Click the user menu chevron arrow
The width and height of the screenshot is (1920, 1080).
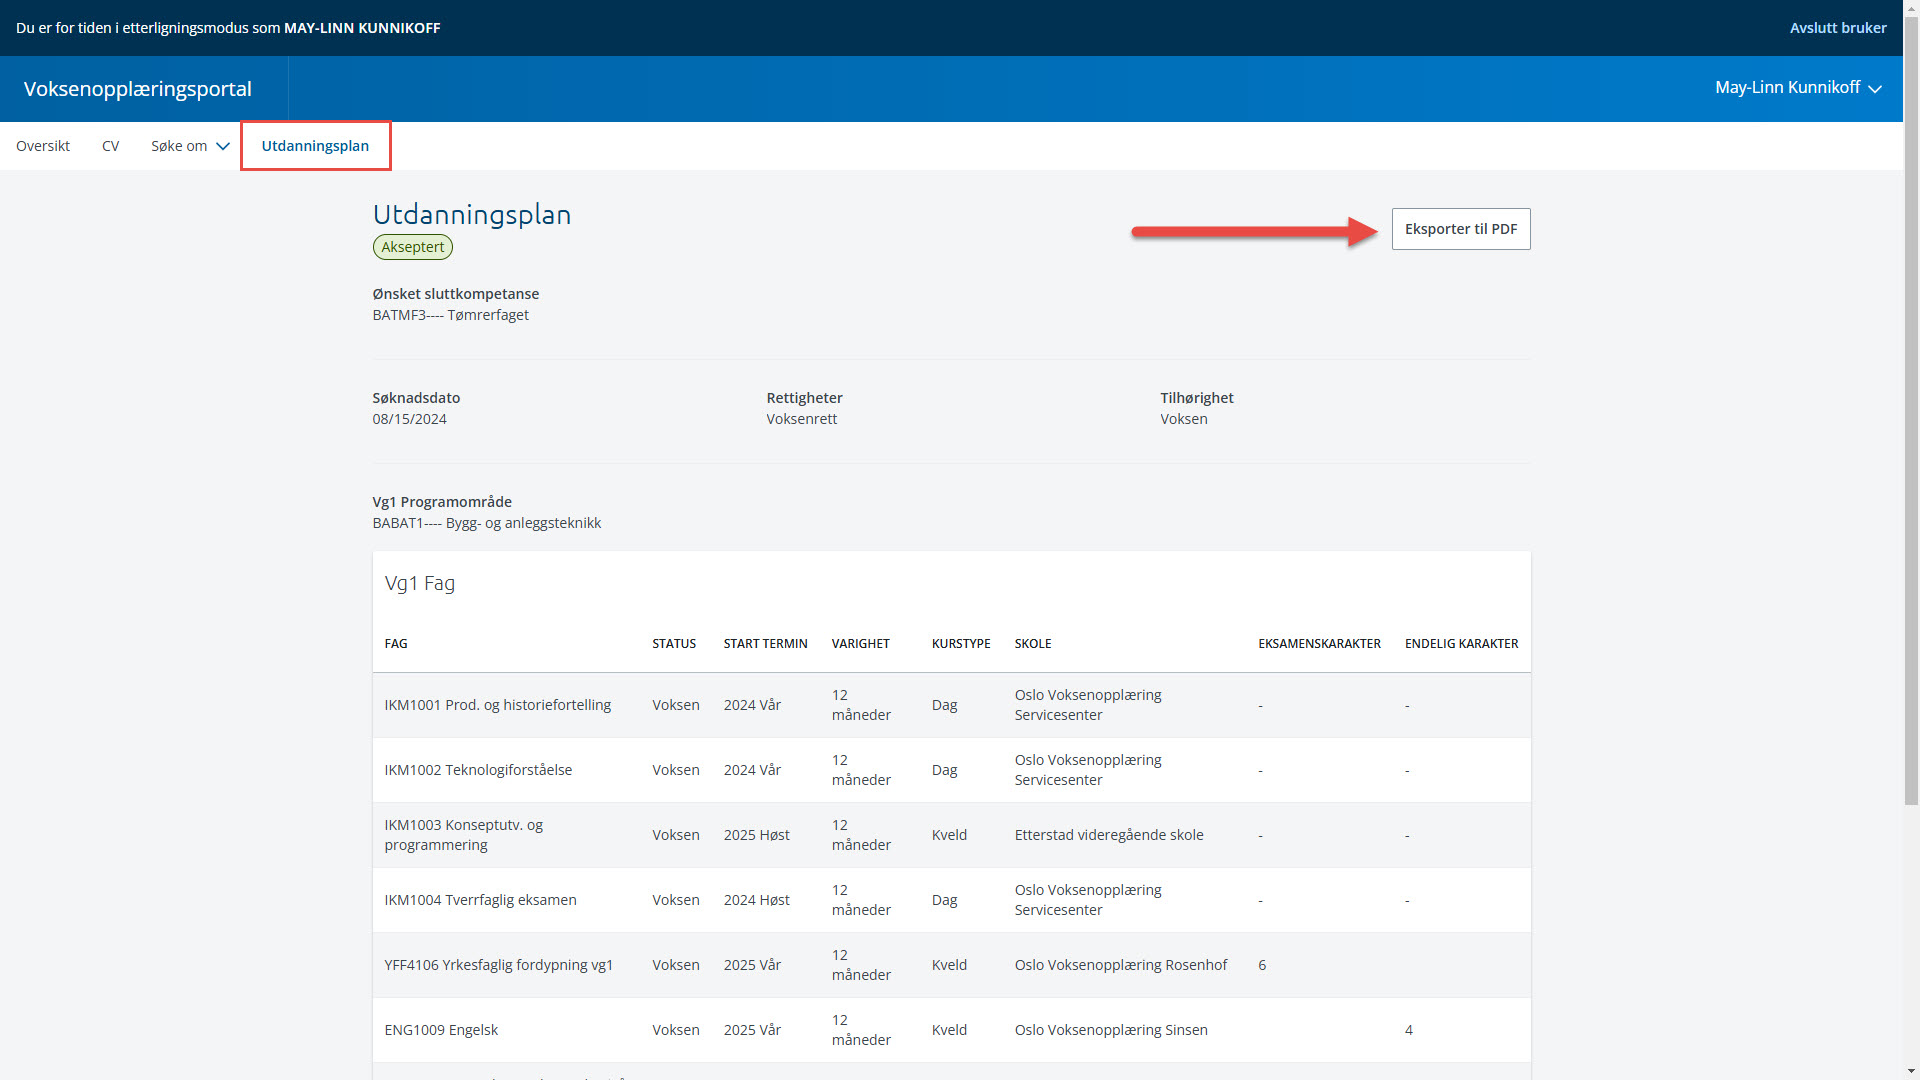click(x=1875, y=89)
